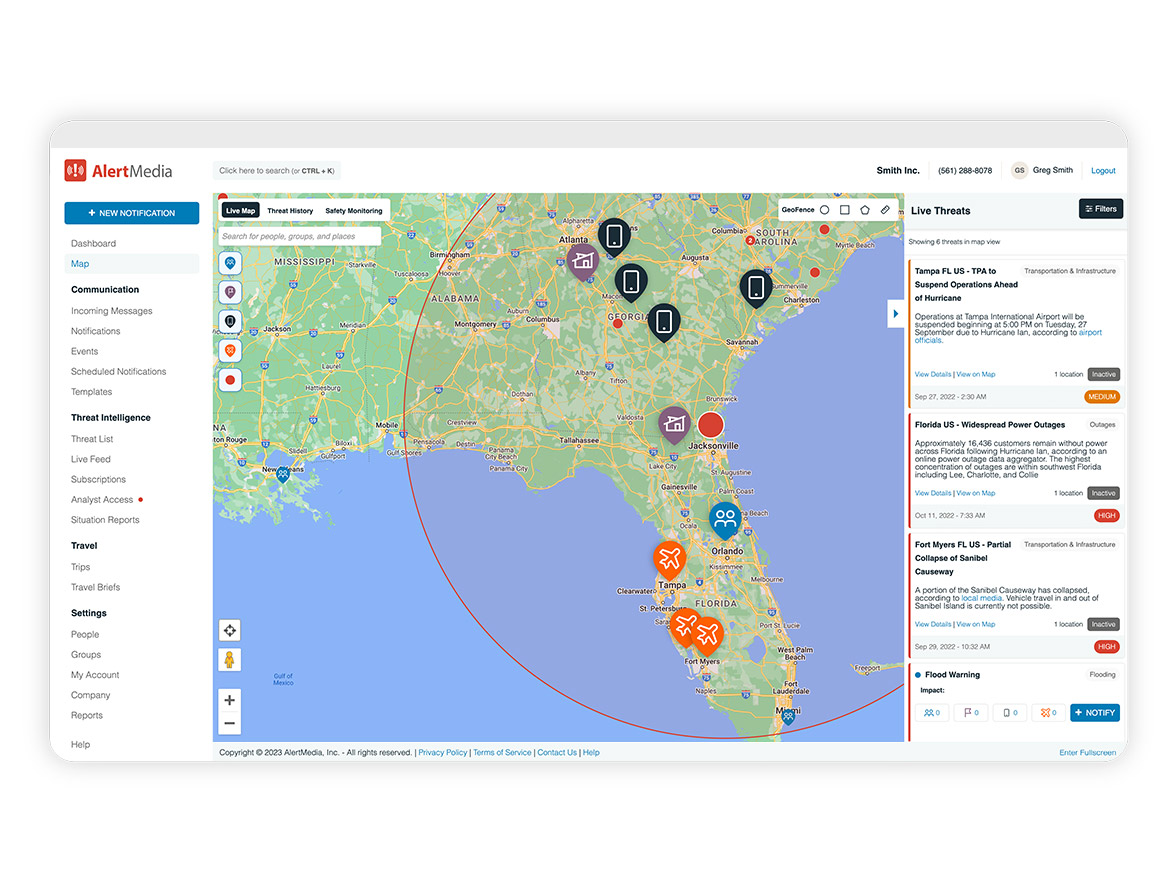This screenshot has width=1176, height=882.
Task: Zoom out the map with minus
Action: tap(230, 723)
